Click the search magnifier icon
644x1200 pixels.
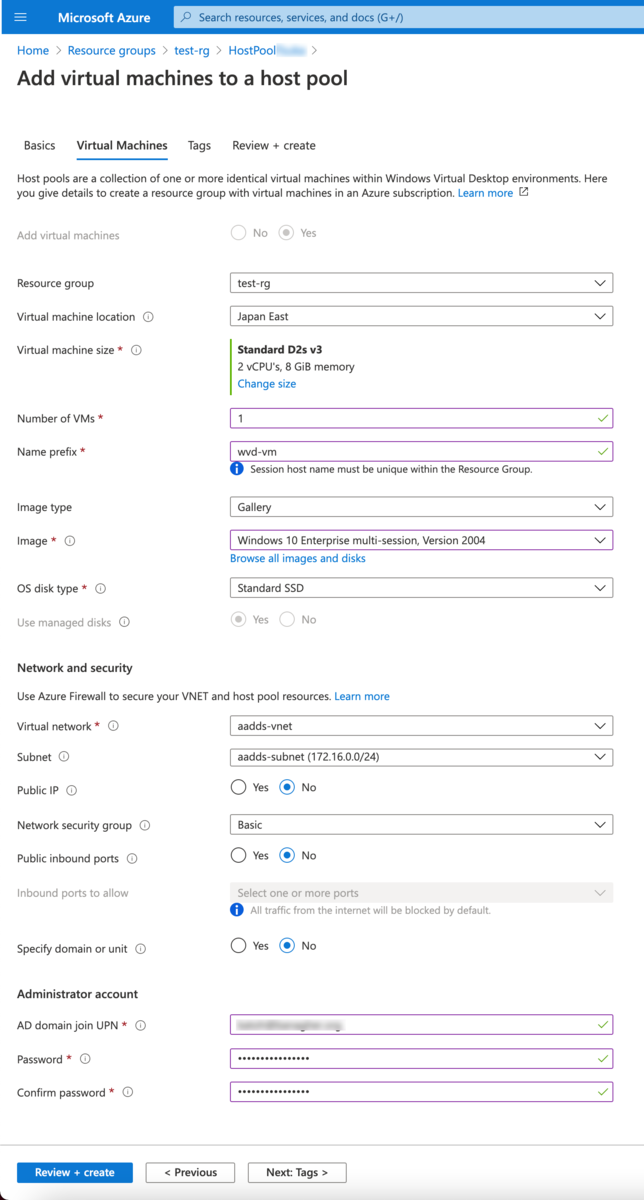coord(187,18)
